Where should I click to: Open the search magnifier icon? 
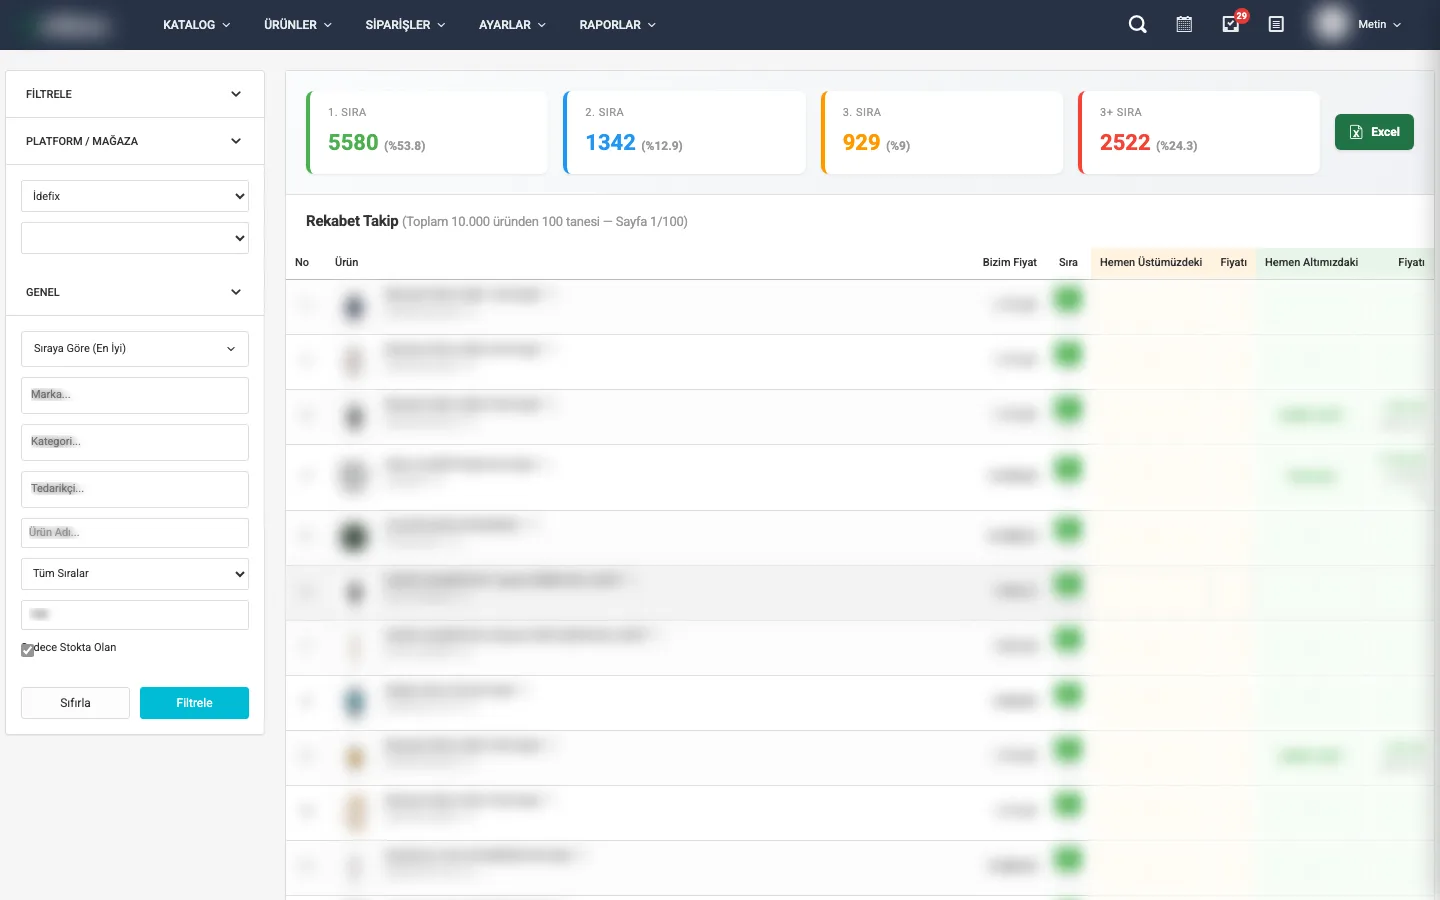(1137, 25)
